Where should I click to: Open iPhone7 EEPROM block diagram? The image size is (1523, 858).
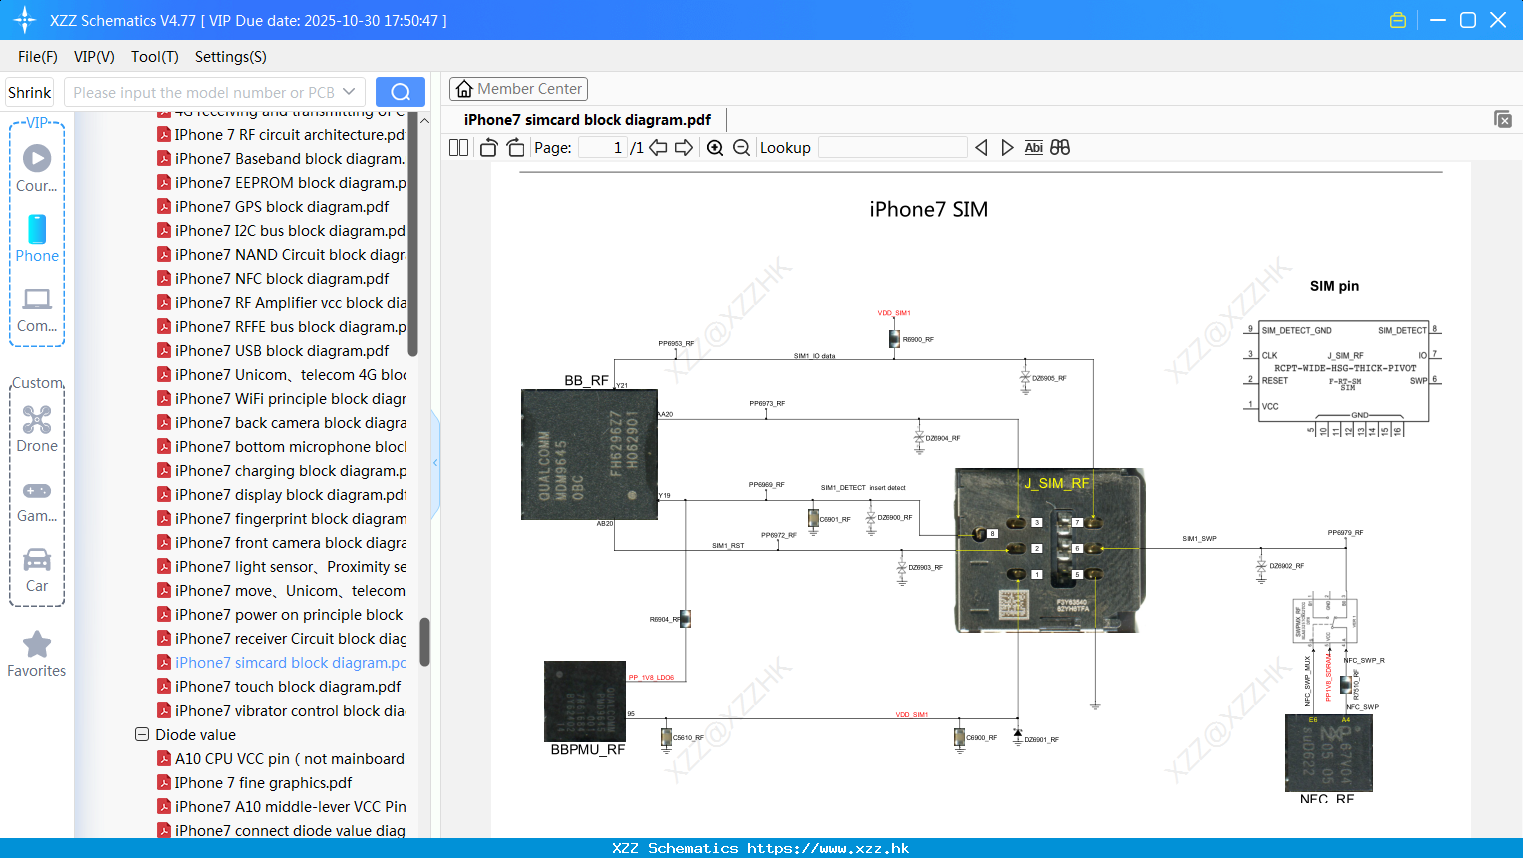[x=281, y=183]
